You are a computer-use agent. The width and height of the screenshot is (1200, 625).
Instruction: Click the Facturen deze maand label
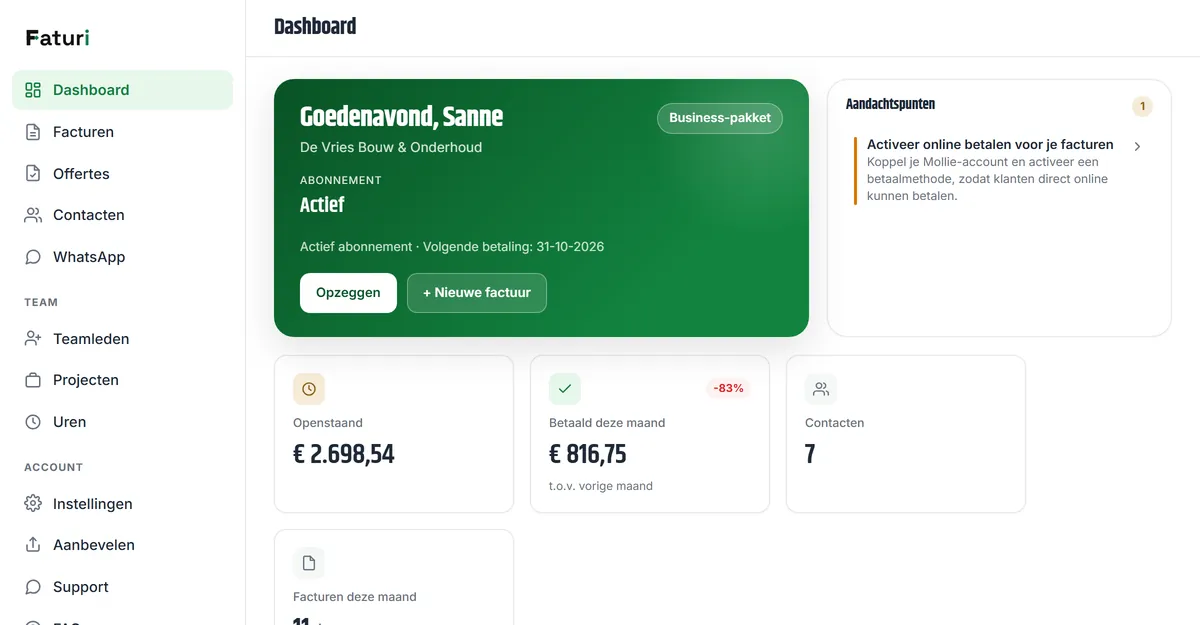tap(355, 597)
